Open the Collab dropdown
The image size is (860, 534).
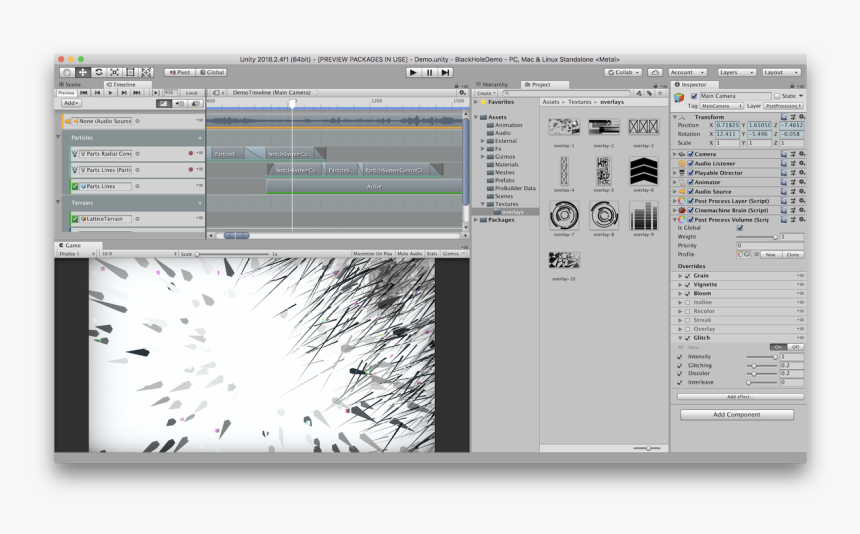click(x=624, y=72)
